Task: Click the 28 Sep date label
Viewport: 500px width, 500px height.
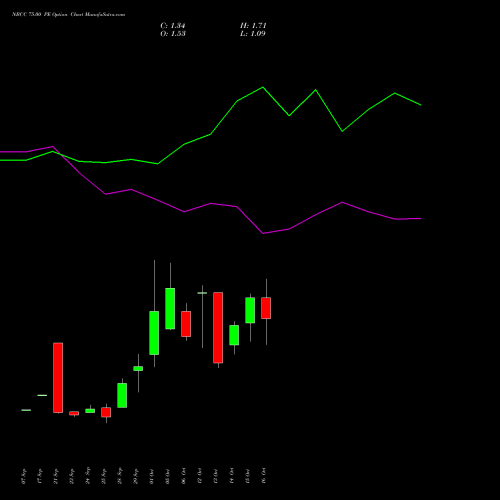Action: (x=120, y=476)
